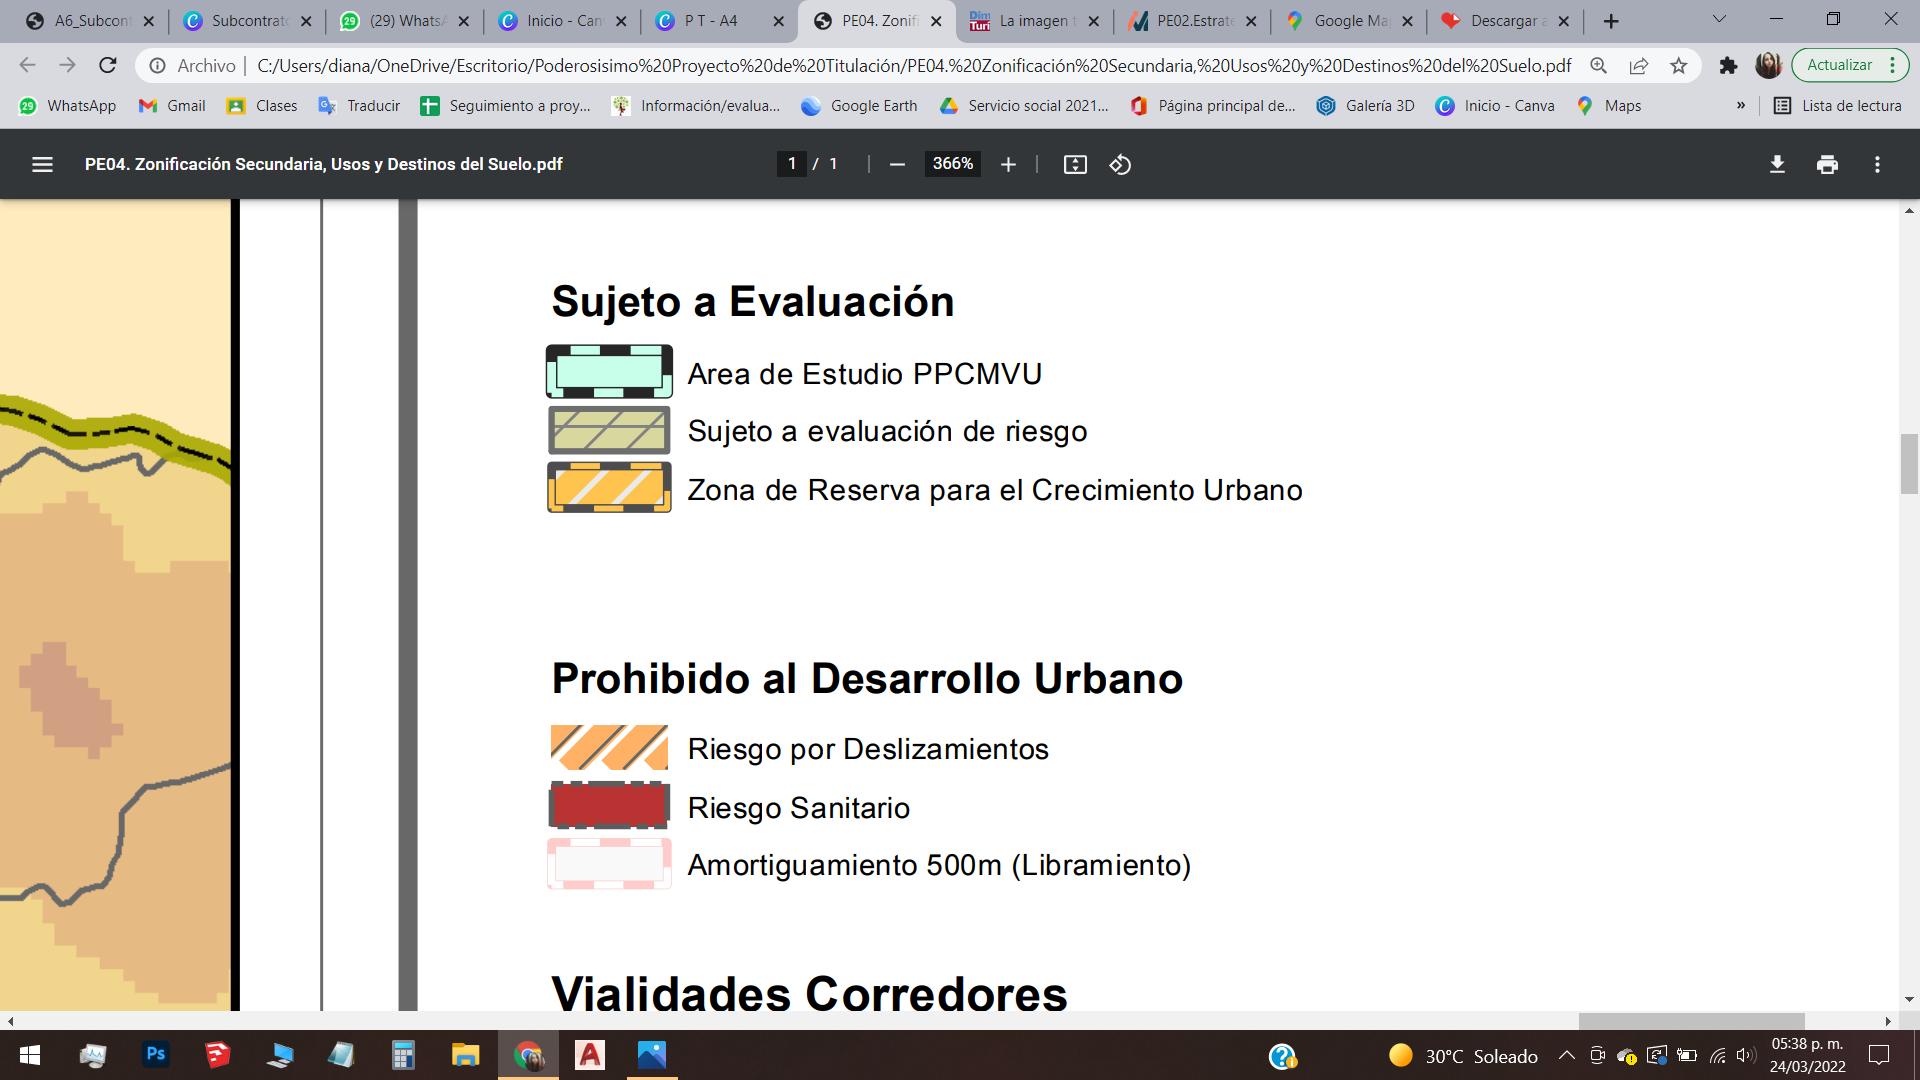Click the horizontal scrollbar thumb

[1691, 1021]
